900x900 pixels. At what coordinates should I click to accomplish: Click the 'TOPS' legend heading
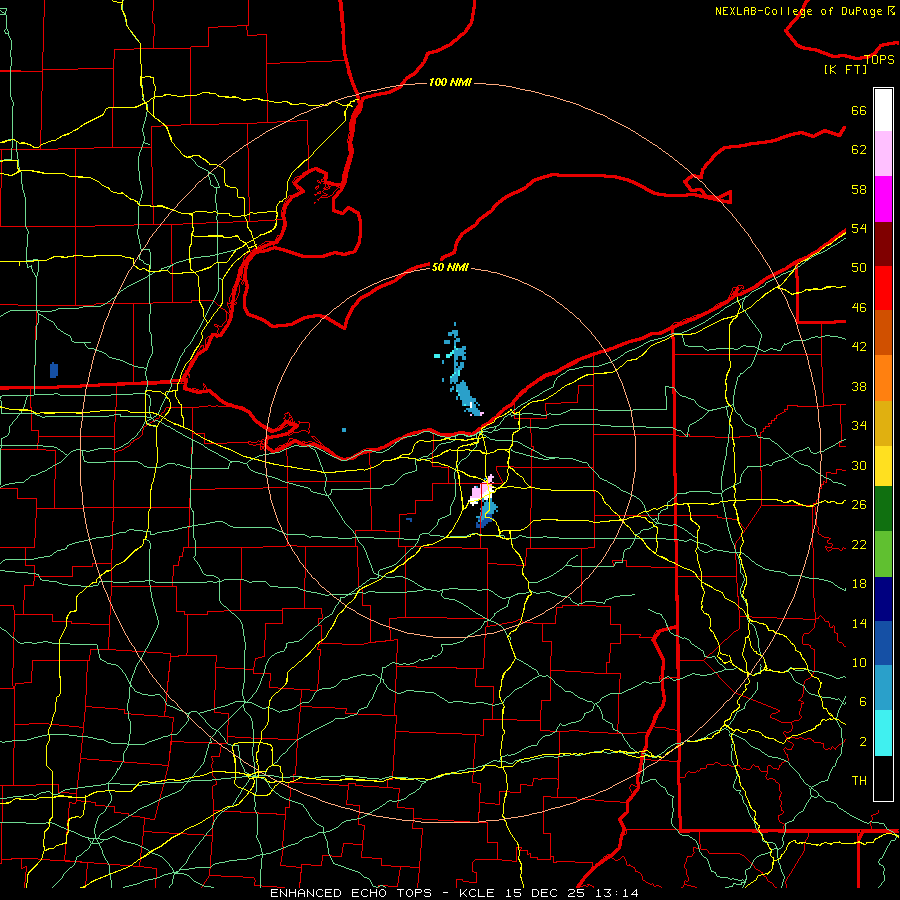click(x=879, y=59)
